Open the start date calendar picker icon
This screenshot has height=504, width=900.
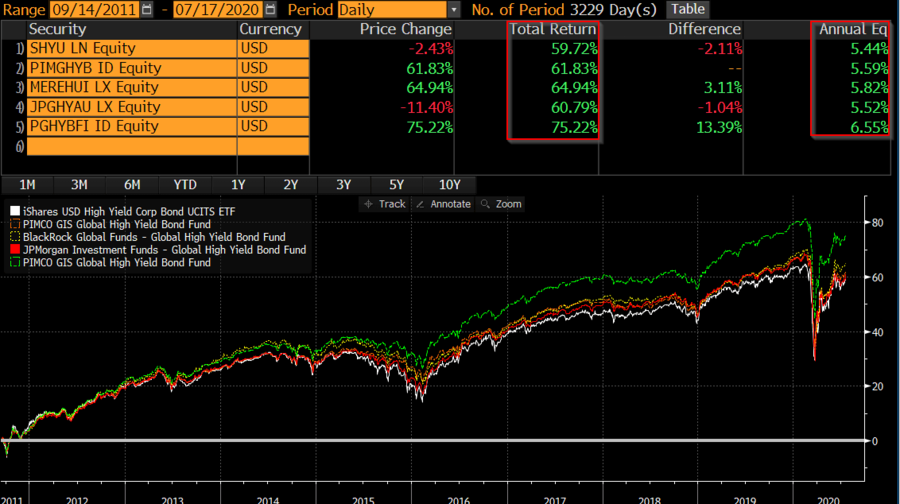(x=147, y=9)
